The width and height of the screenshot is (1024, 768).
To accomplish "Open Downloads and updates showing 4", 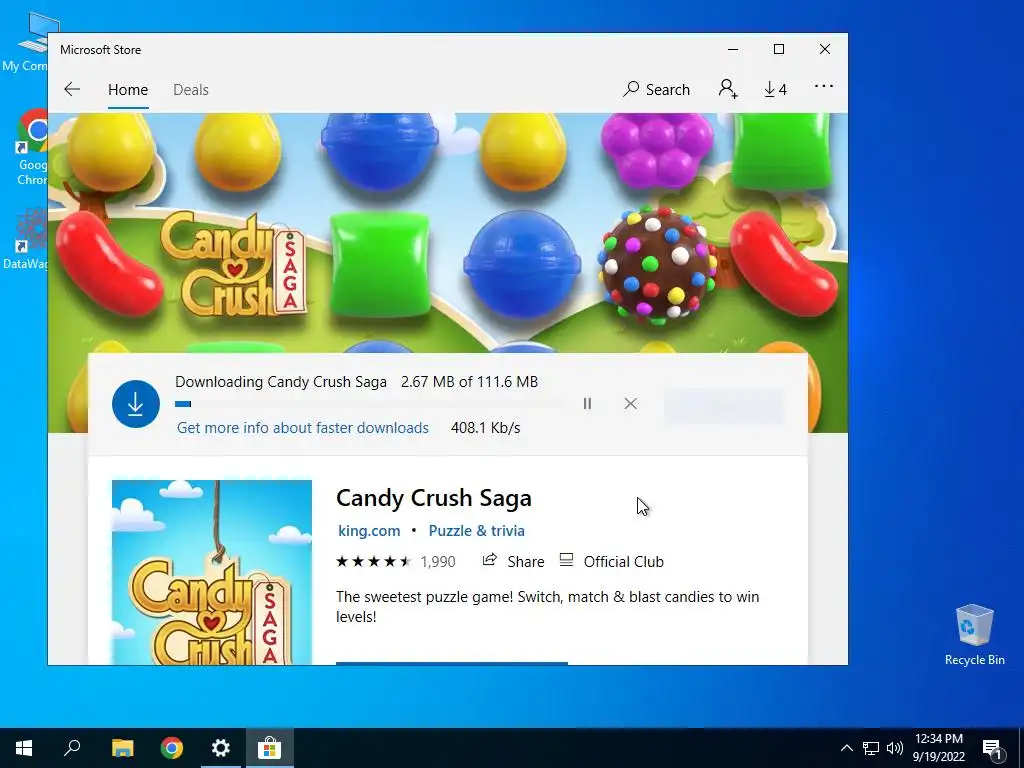I will coord(775,89).
